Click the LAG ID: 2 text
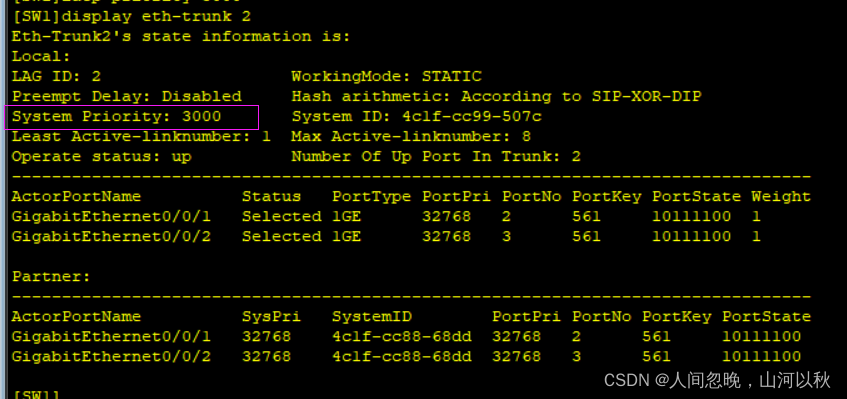The width and height of the screenshot is (847, 399). (x=57, y=77)
